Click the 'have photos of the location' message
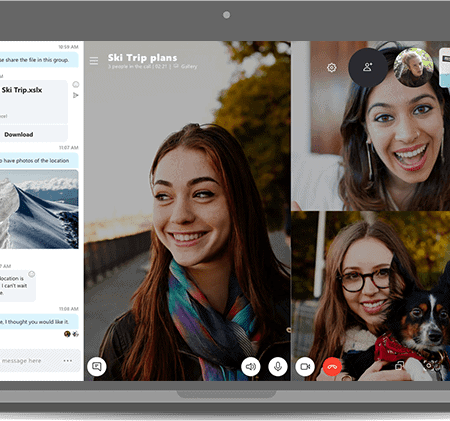The image size is (450, 421). [x=39, y=161]
